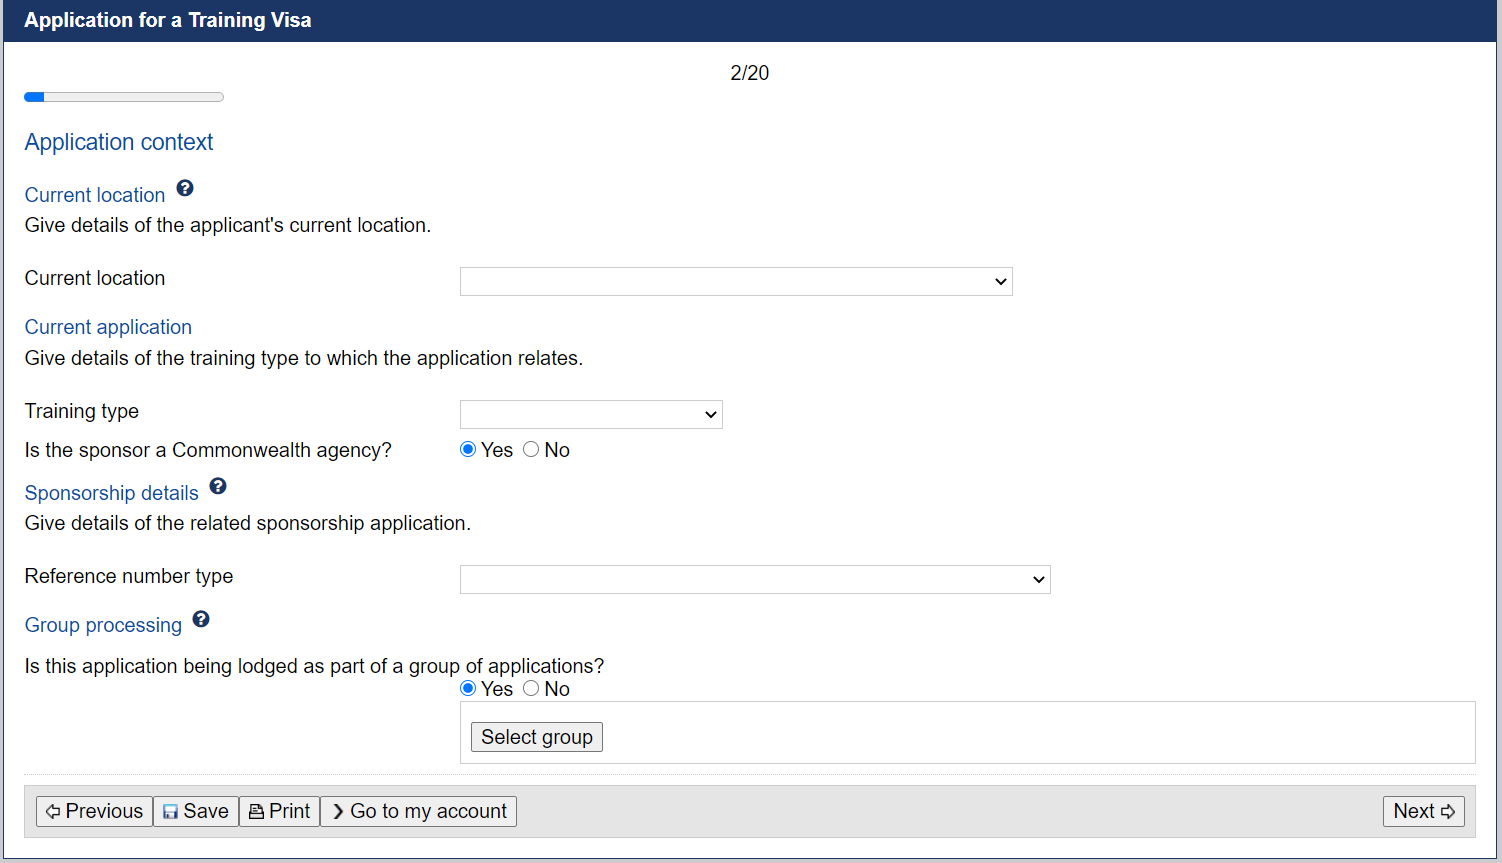The height and width of the screenshot is (863, 1502).
Task: Click the Save button with disk icon
Action: (x=196, y=811)
